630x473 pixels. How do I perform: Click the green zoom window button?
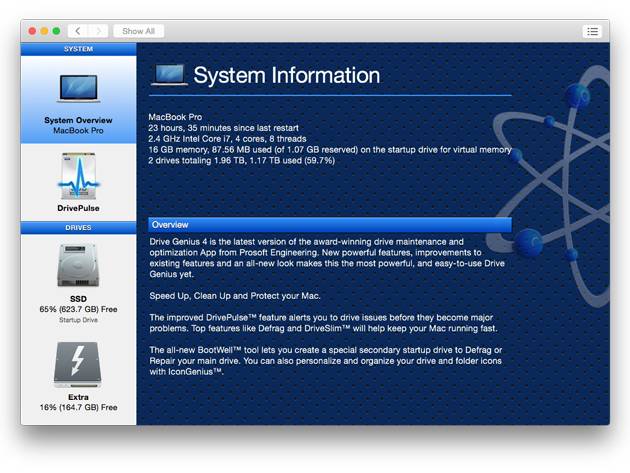(56, 31)
